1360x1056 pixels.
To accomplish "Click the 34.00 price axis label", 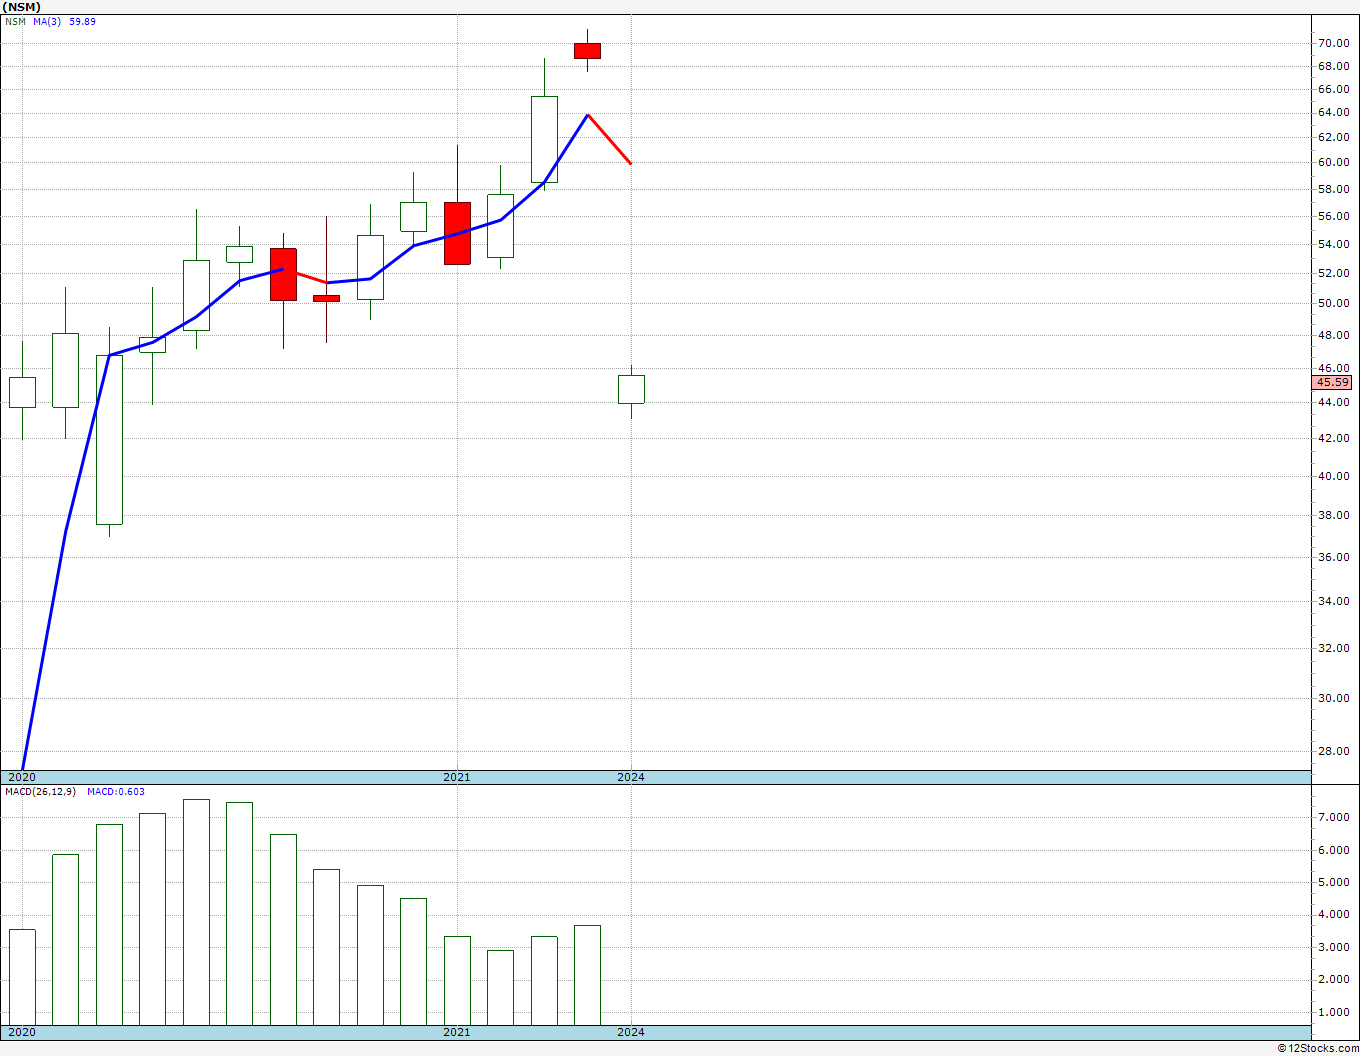I will 1333,601.
